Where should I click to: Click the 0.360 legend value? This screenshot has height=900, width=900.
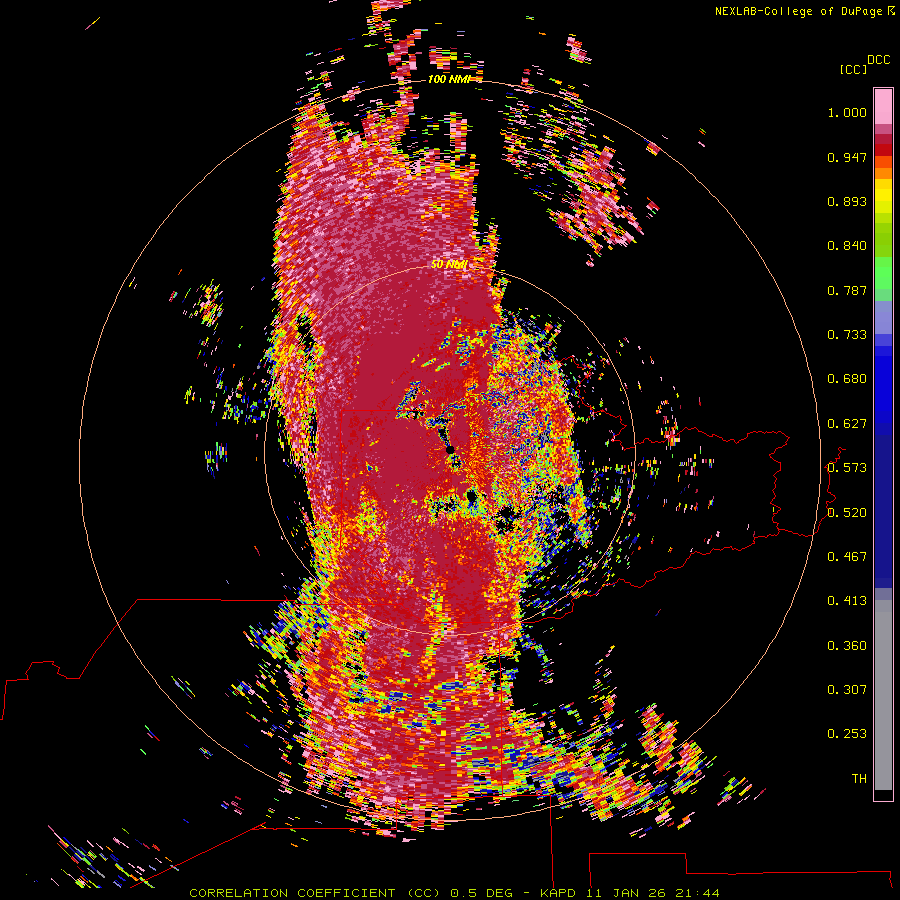point(847,646)
